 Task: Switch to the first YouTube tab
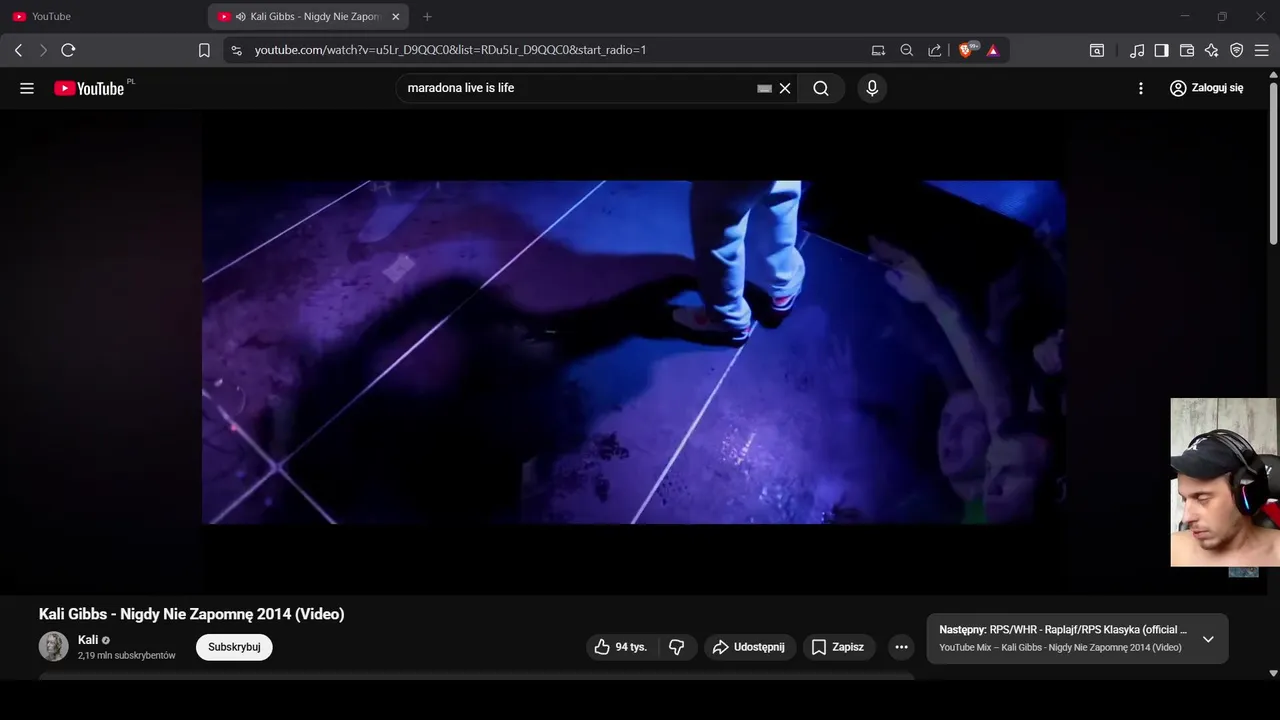[102, 17]
